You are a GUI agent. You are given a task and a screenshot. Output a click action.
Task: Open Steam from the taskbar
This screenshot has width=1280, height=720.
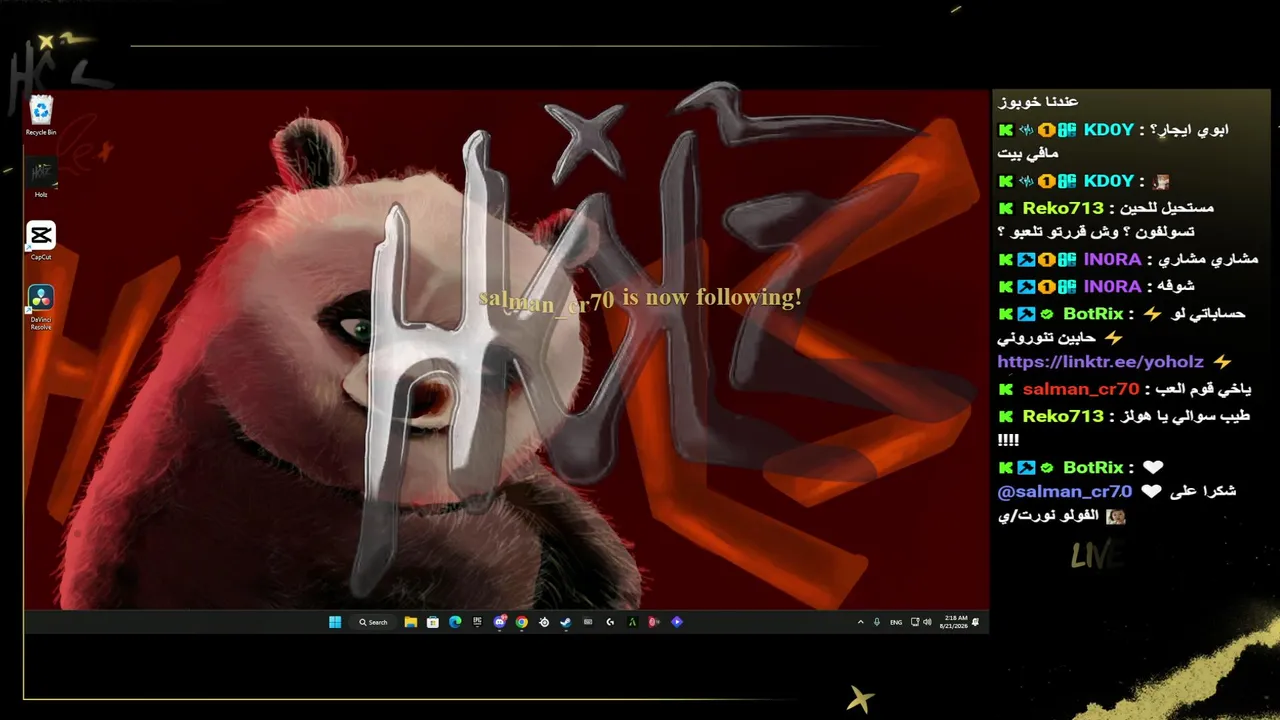point(566,622)
